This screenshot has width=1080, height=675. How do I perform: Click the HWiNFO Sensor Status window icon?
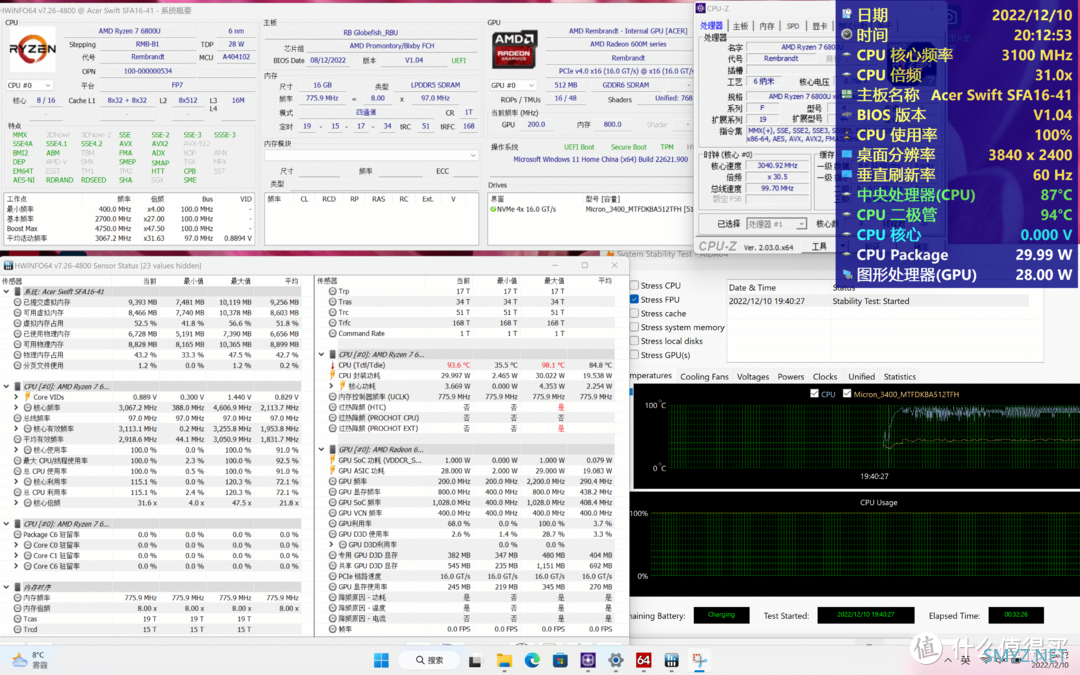point(8,265)
